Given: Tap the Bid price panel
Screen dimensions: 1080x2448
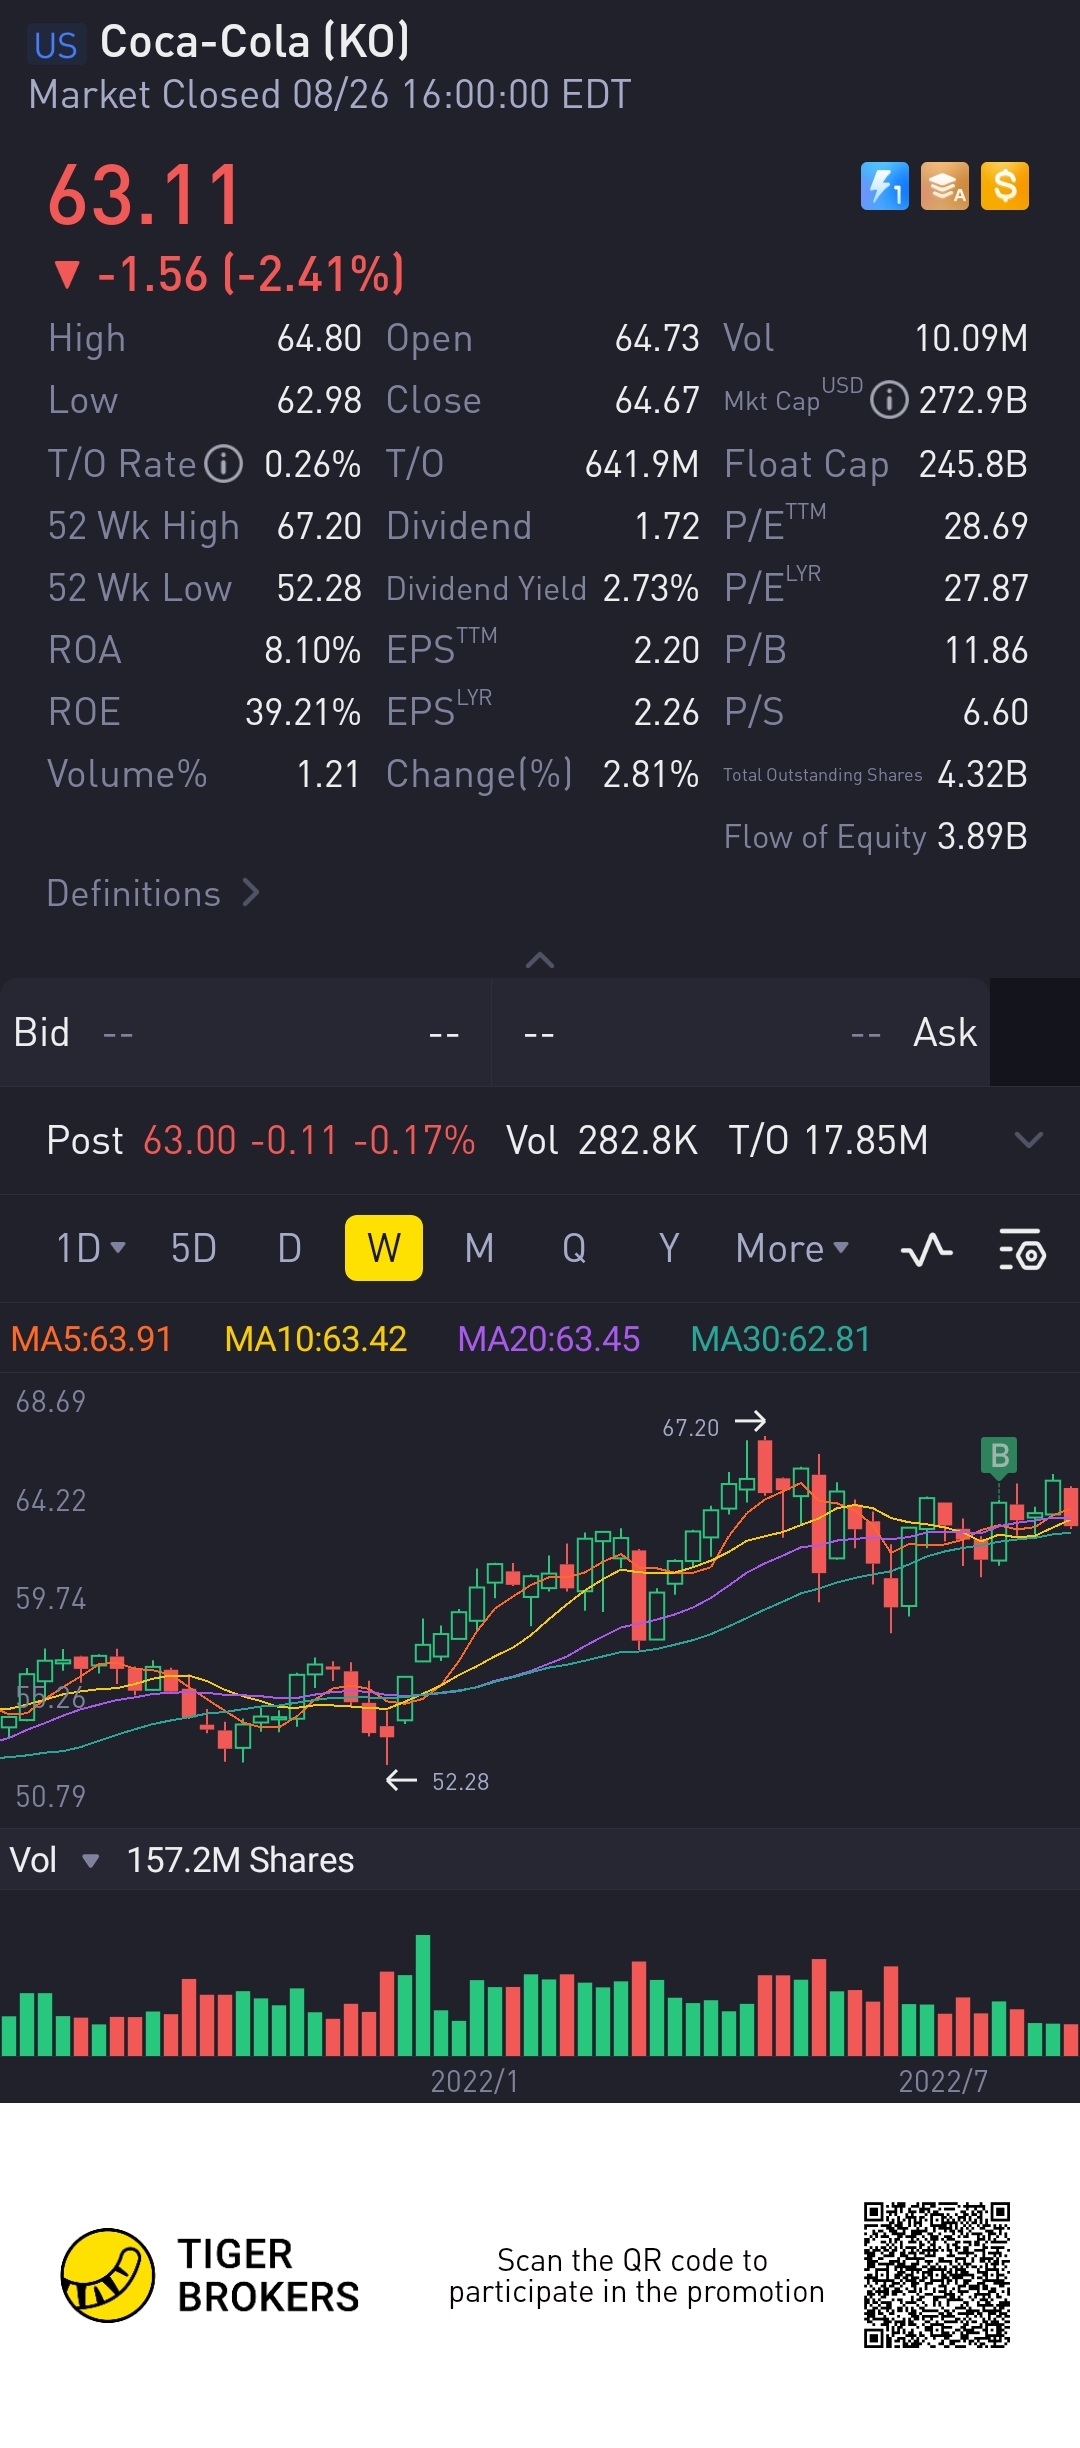Looking at the screenshot, I should pos(245,1033).
